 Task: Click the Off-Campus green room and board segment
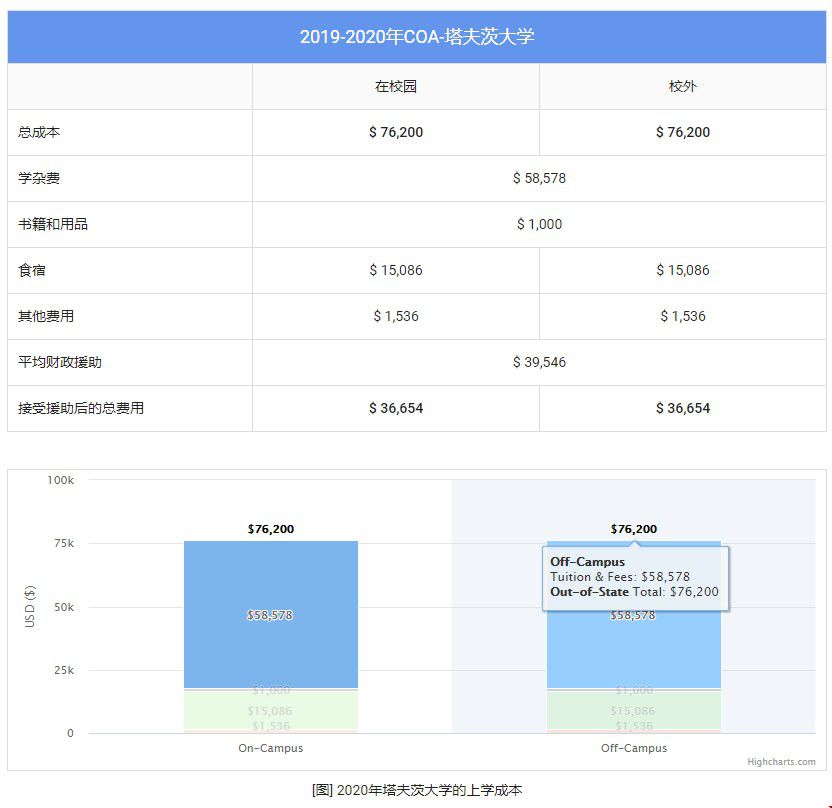pos(634,710)
